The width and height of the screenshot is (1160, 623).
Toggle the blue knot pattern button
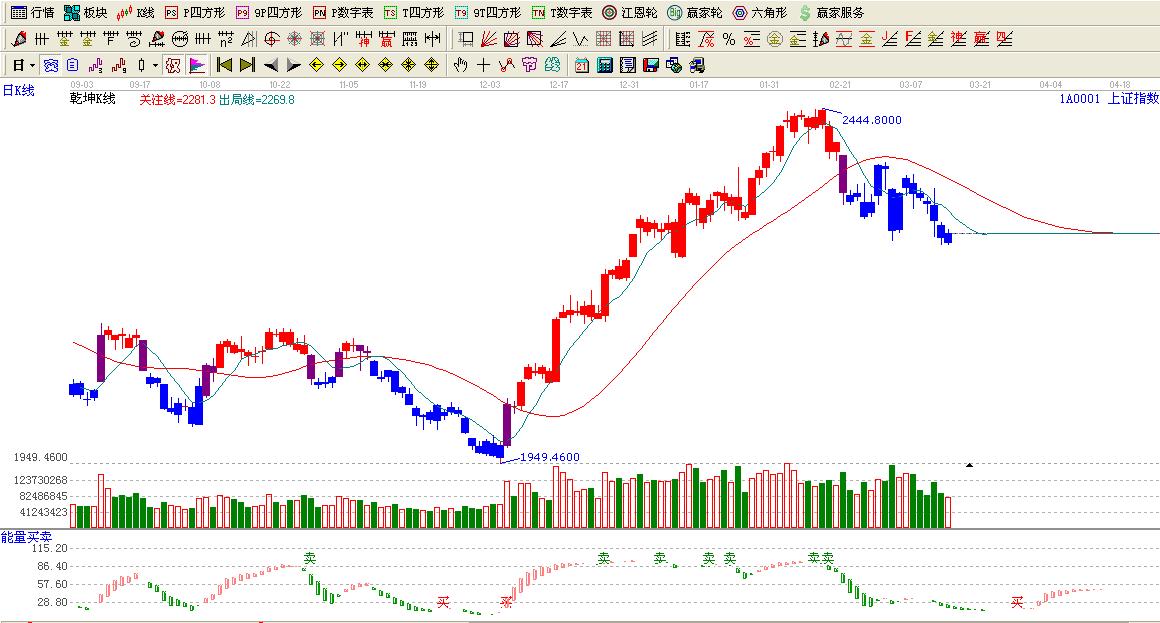(50, 65)
